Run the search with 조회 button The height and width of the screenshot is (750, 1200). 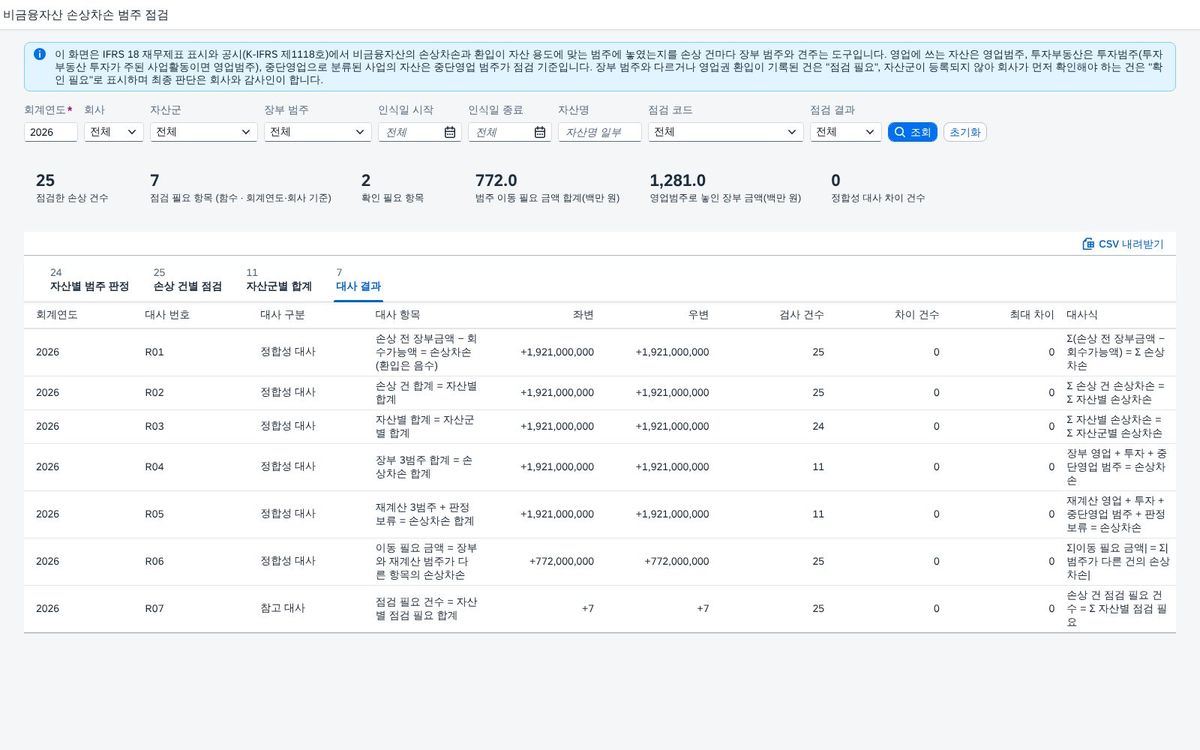(912, 132)
